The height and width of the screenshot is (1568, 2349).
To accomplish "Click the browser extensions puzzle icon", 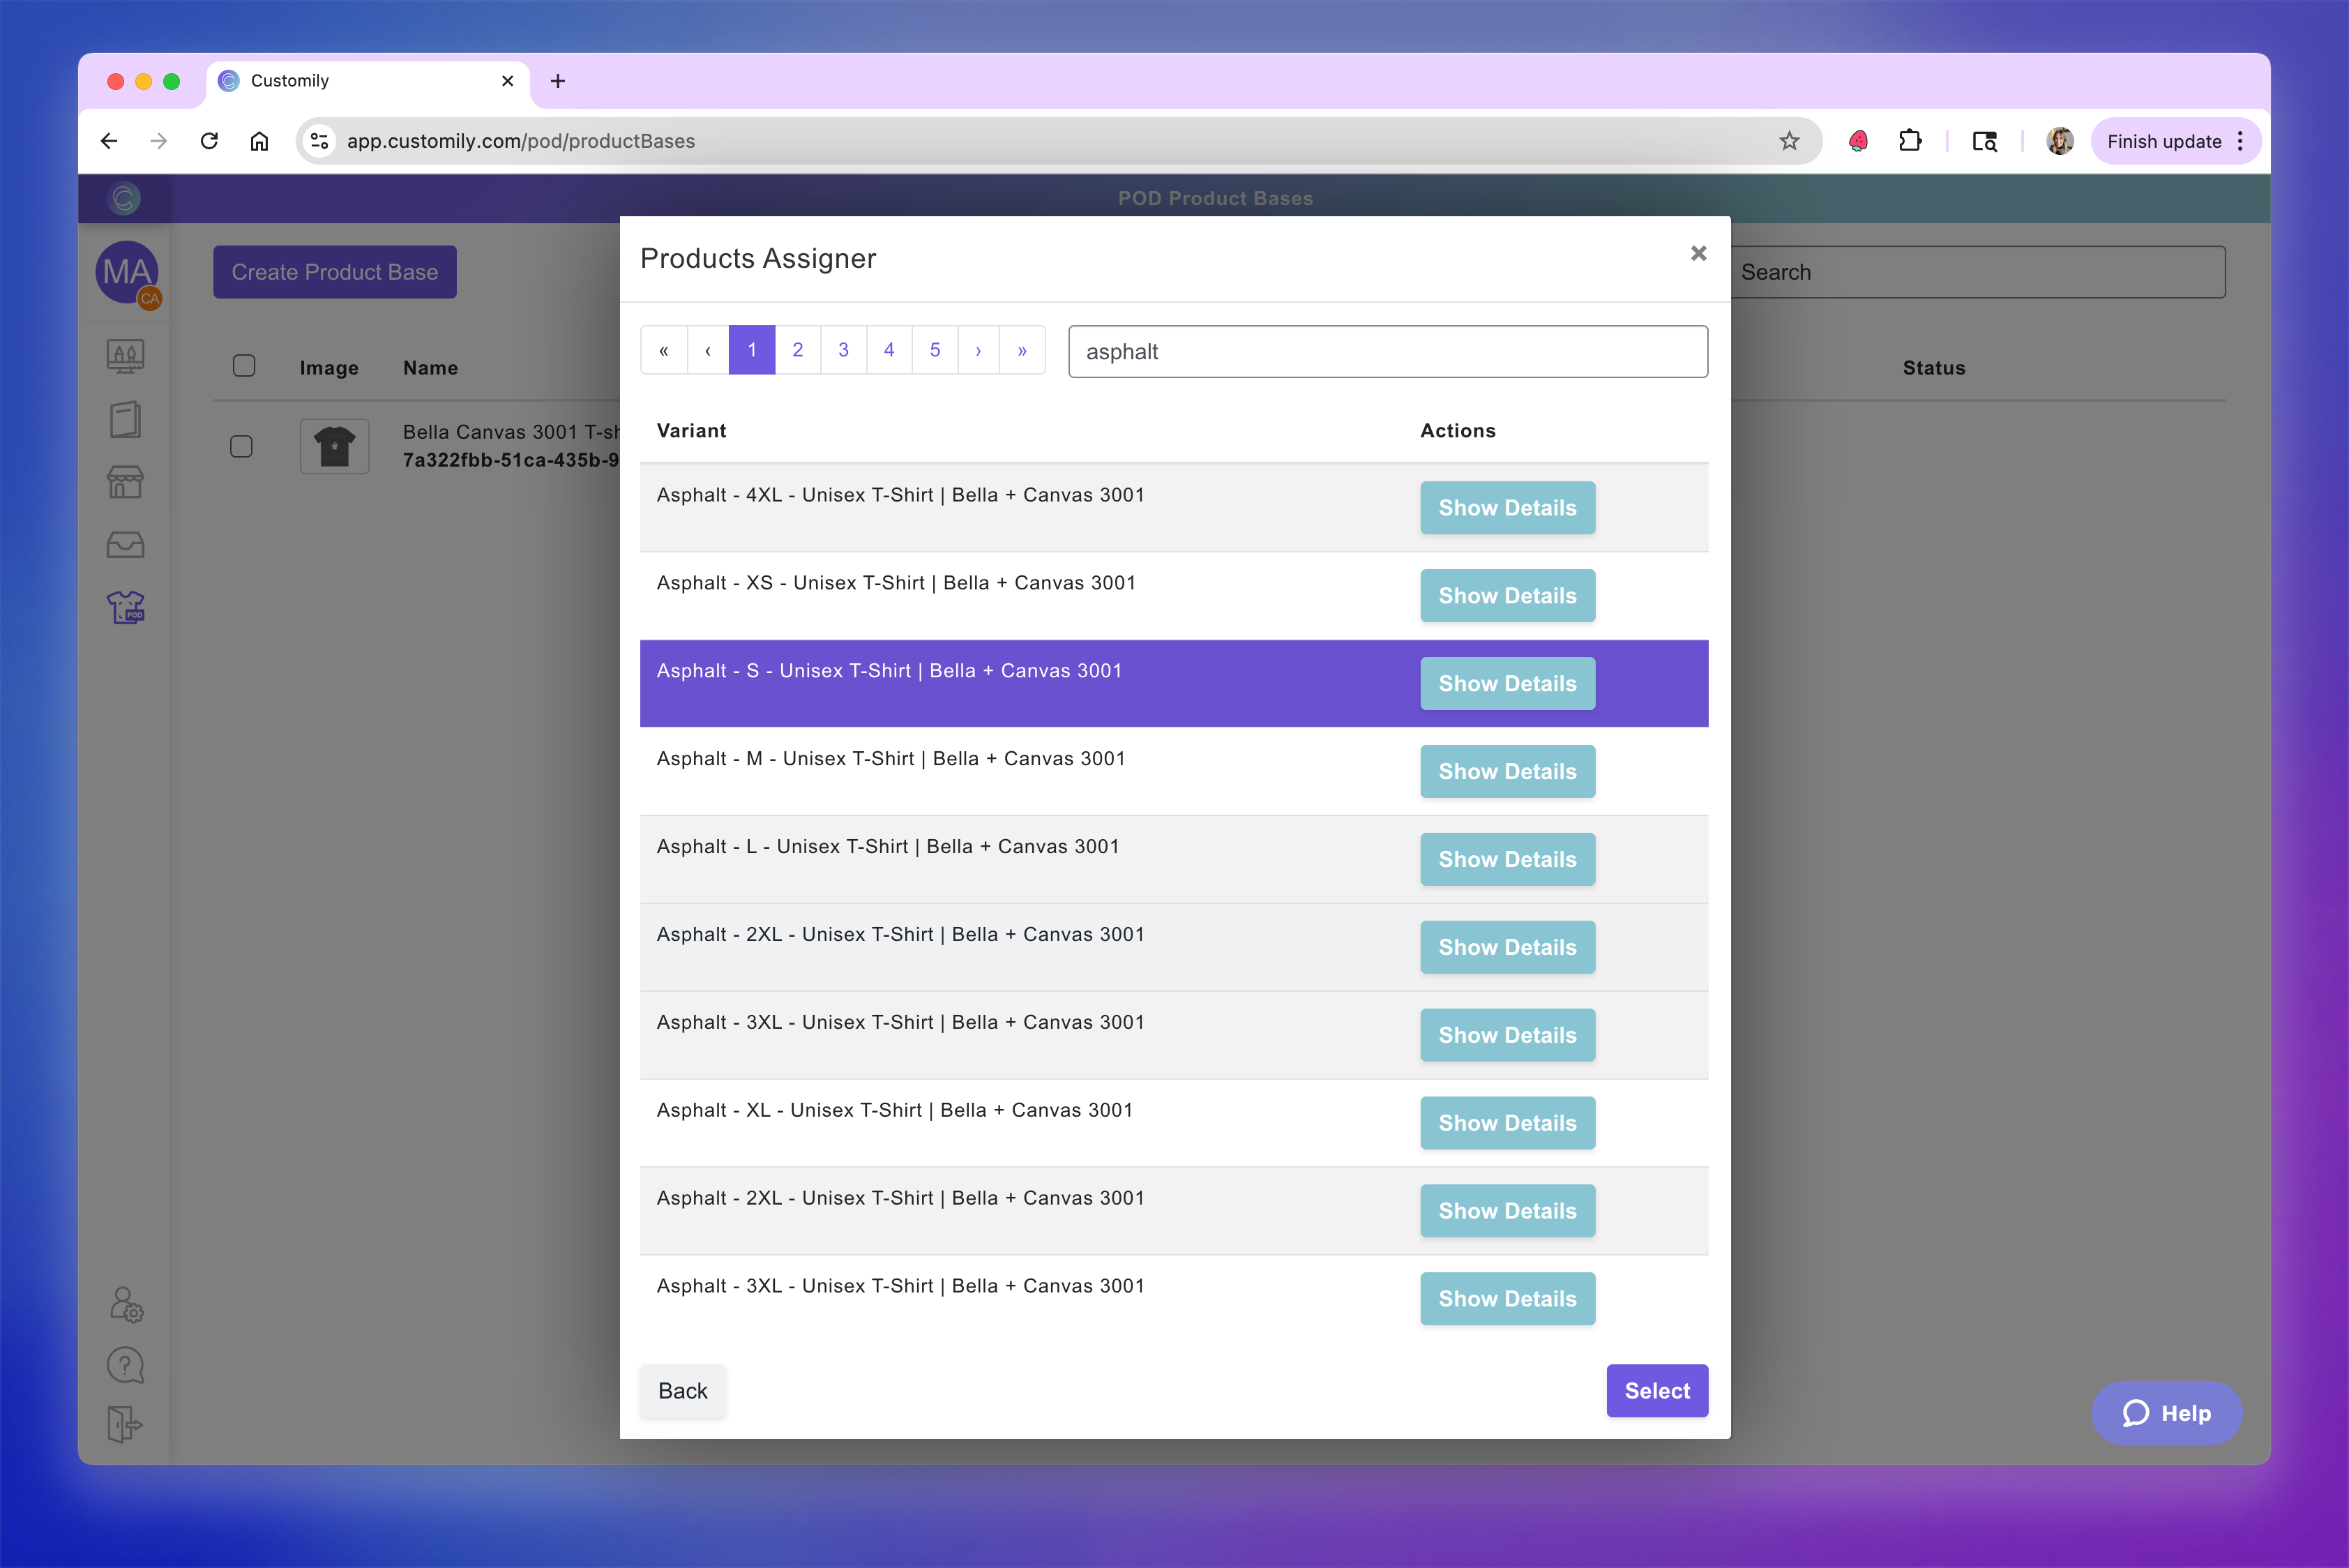I will 1910,141.
